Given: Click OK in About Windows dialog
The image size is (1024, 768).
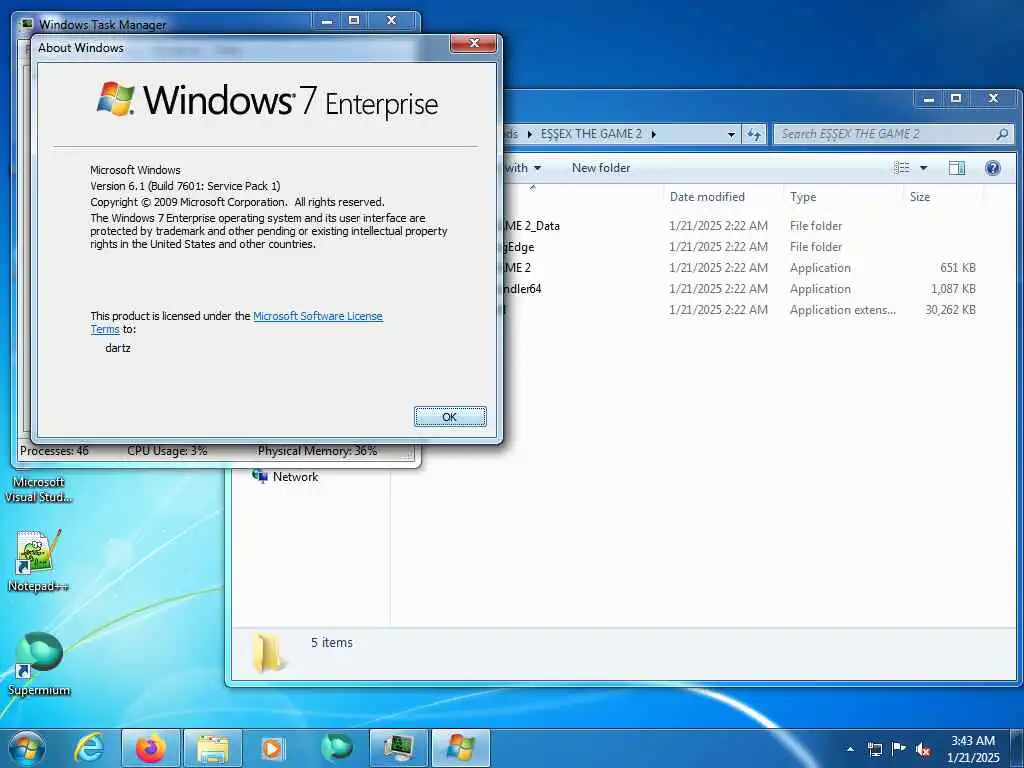Looking at the screenshot, I should 450,417.
